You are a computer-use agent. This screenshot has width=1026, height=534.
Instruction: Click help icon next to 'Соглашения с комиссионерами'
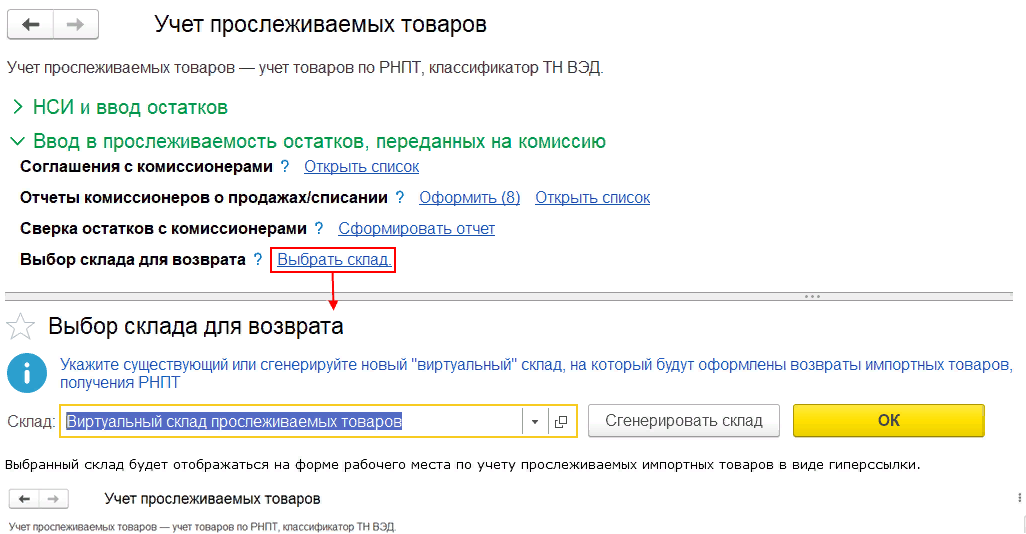pos(284,167)
